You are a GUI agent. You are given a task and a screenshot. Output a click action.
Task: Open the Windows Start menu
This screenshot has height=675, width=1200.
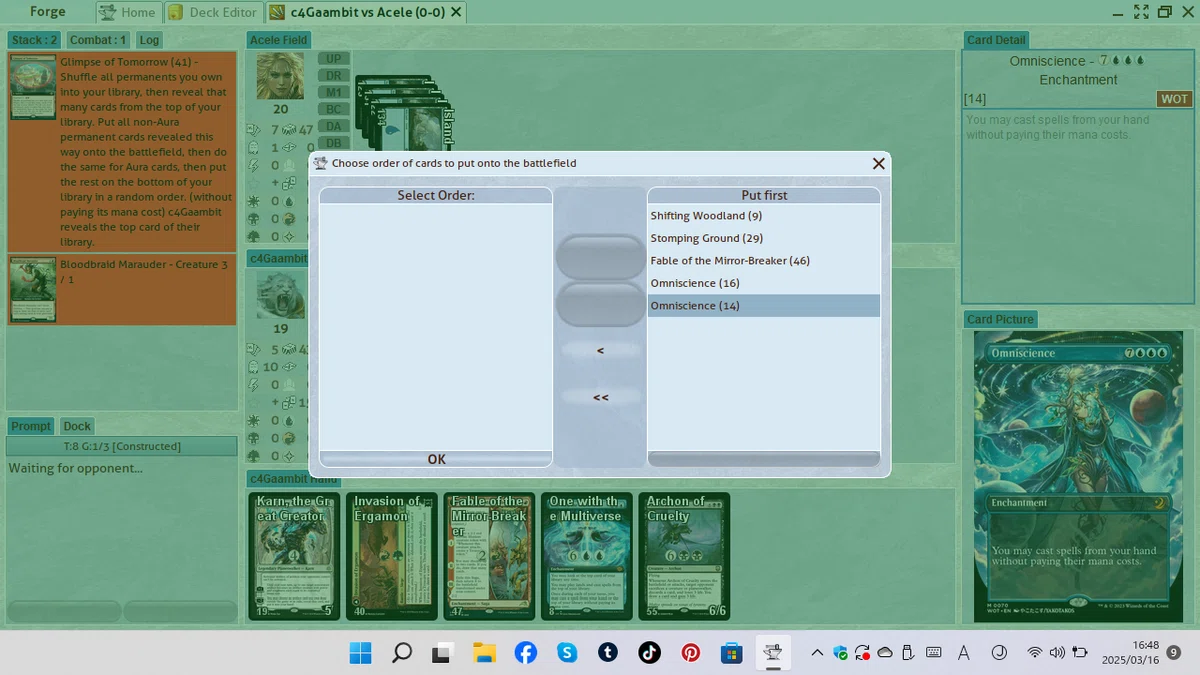(360, 653)
